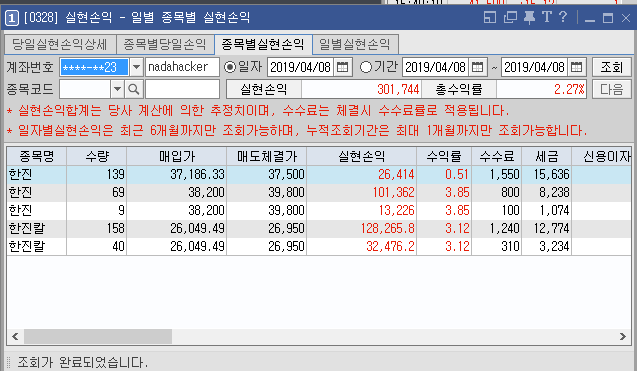This screenshot has height=371, width=637.
Task: Click purchase price 37,186.33
Action: click(197, 175)
